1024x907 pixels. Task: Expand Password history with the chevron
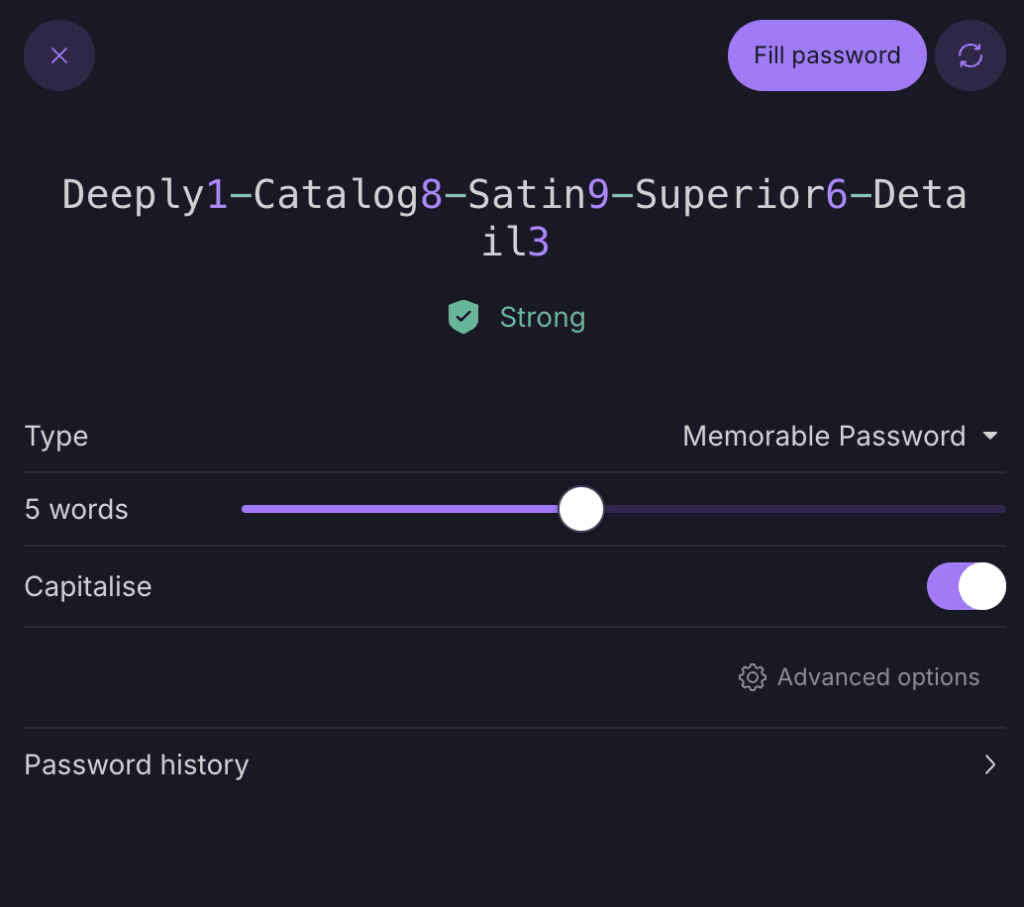coord(990,765)
